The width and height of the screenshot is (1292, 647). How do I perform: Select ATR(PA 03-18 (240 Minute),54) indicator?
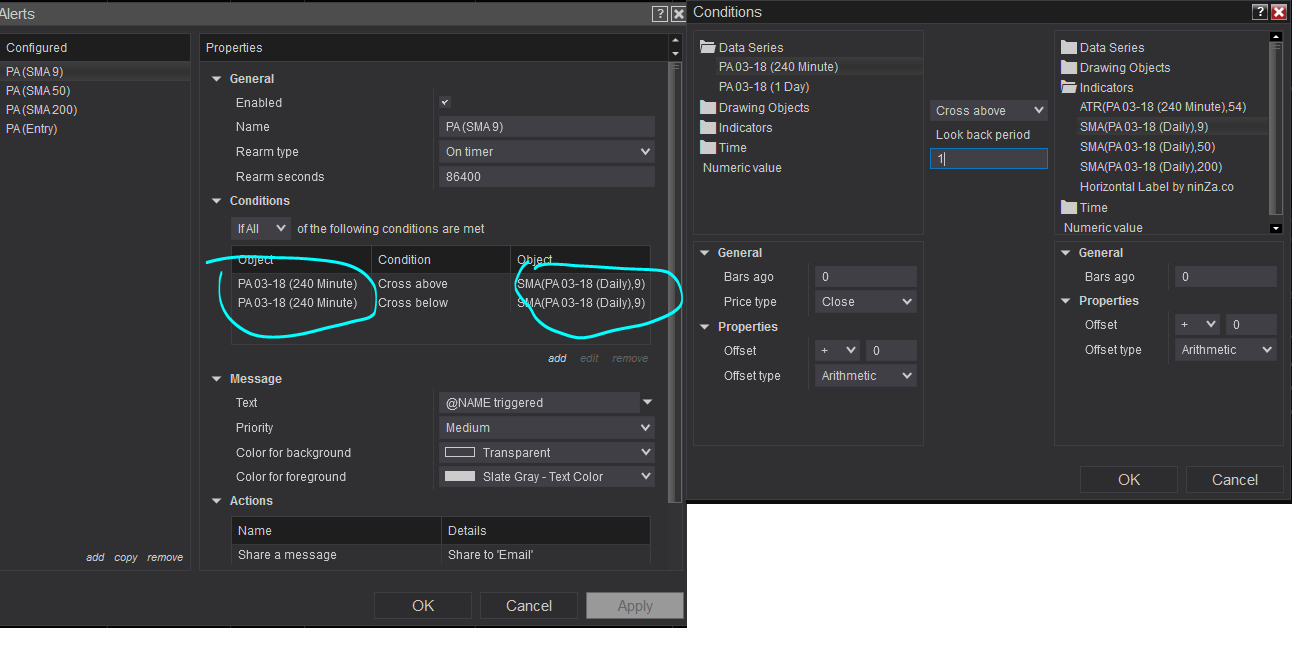(1163, 107)
